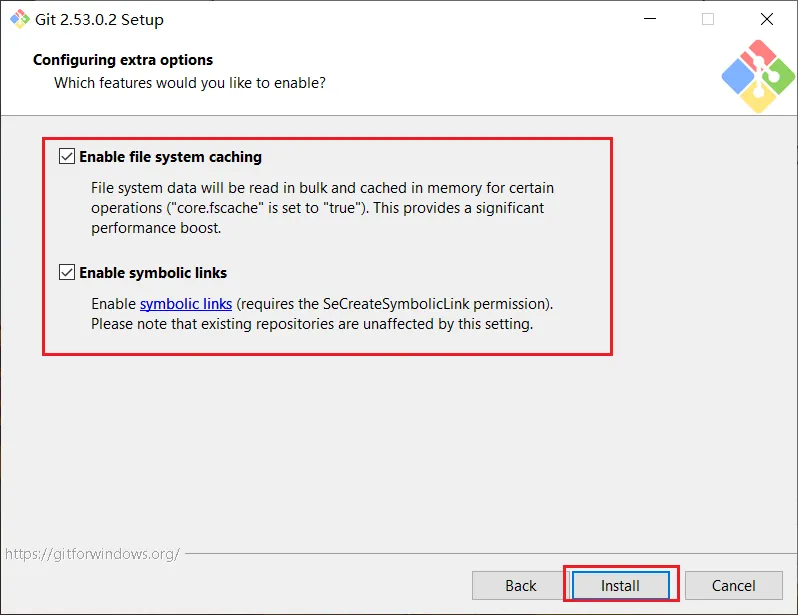Click the Git icon in the title bar
The height and width of the screenshot is (615, 798).
coord(20,19)
